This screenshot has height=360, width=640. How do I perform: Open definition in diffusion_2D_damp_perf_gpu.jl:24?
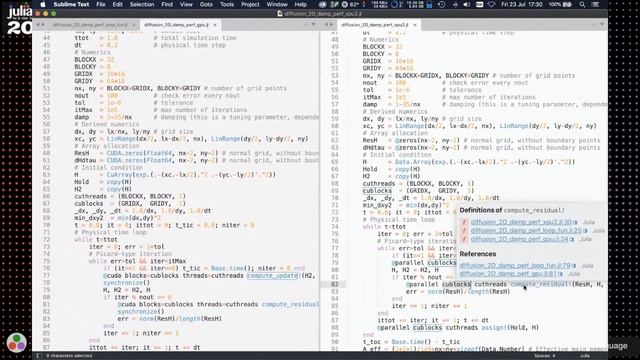click(x=519, y=239)
